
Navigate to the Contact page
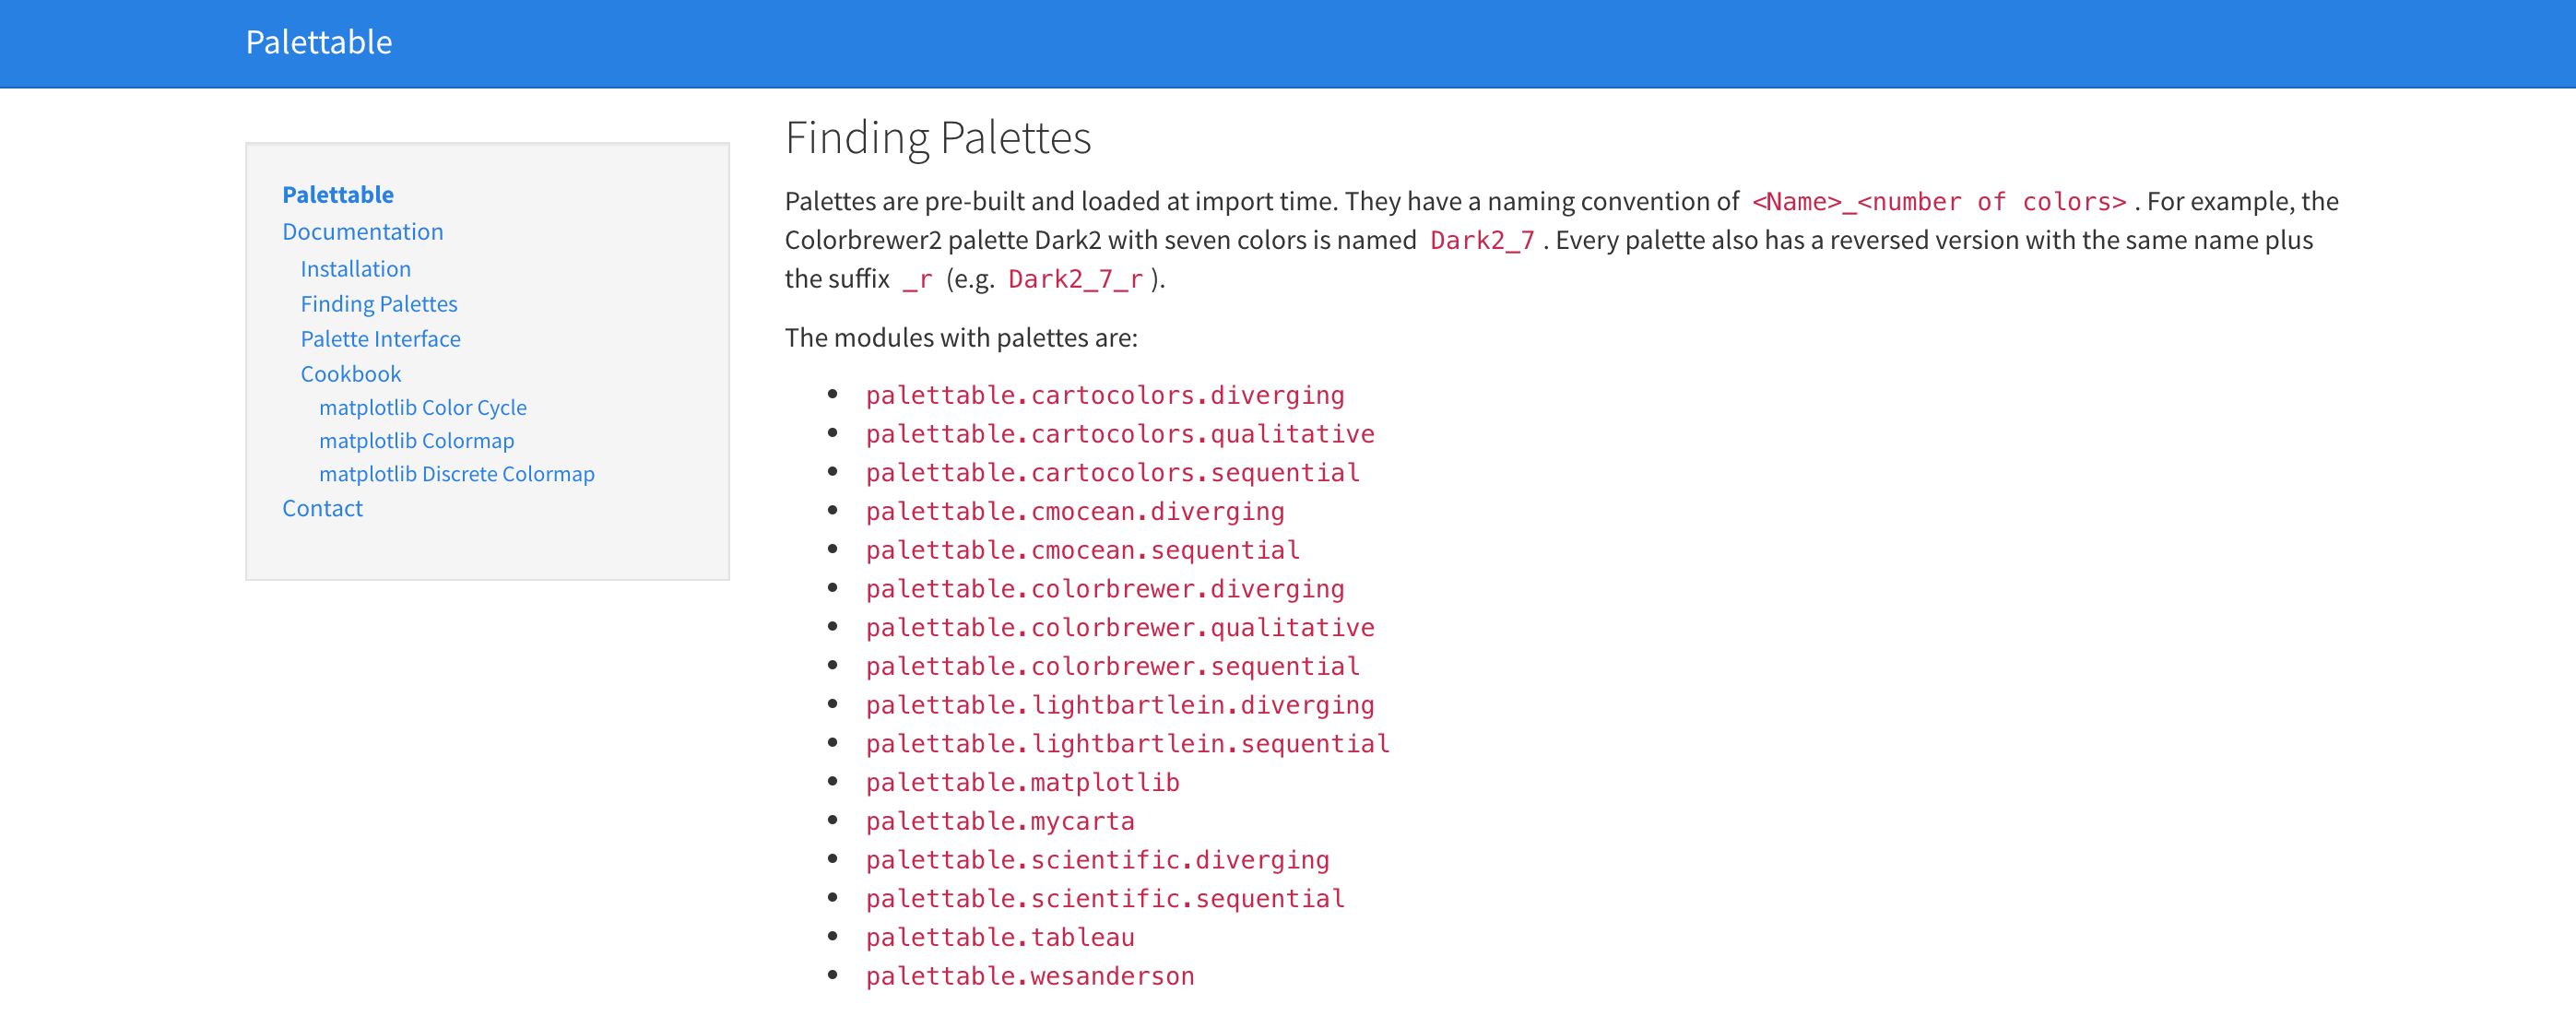pos(322,507)
